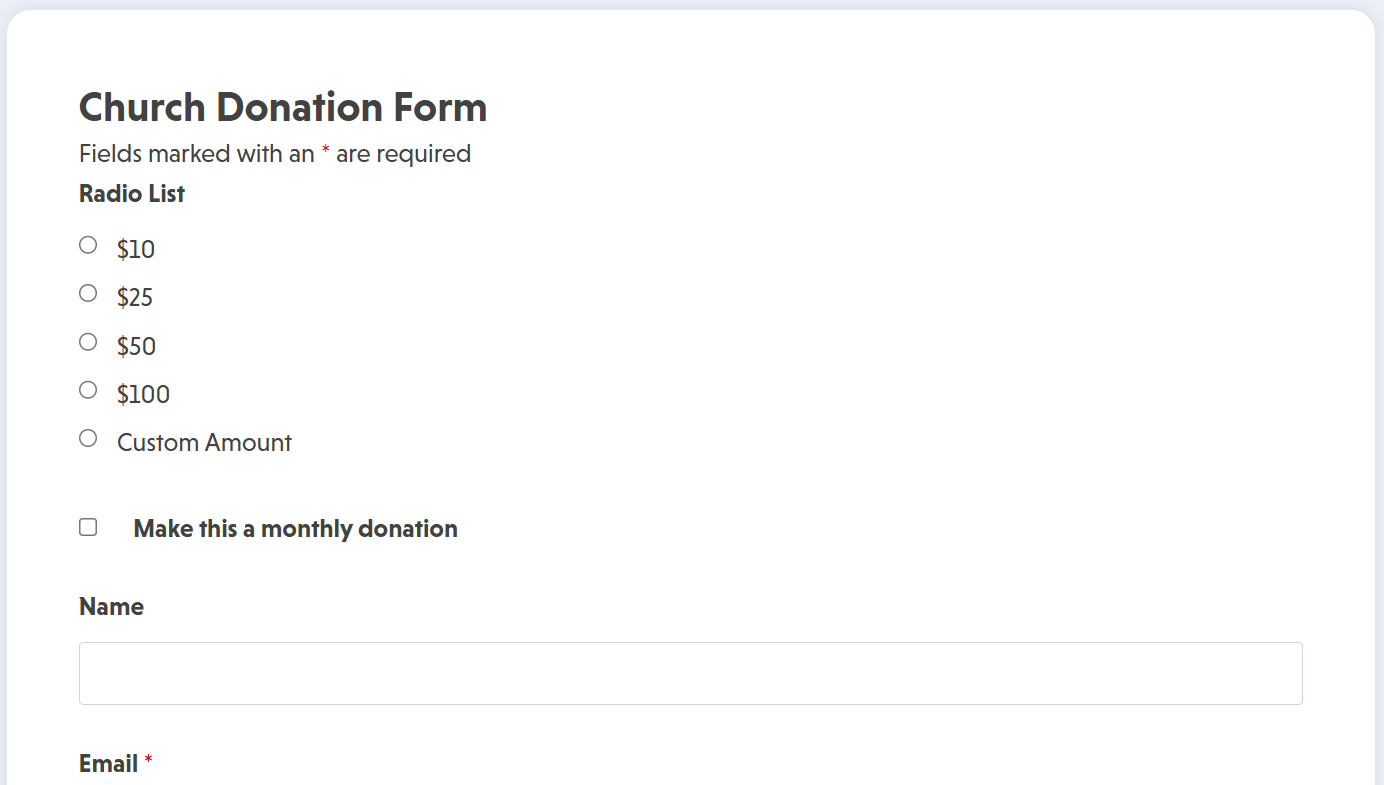This screenshot has height=785, width=1384.
Task: Click the "are required" note text
Action: (403, 154)
